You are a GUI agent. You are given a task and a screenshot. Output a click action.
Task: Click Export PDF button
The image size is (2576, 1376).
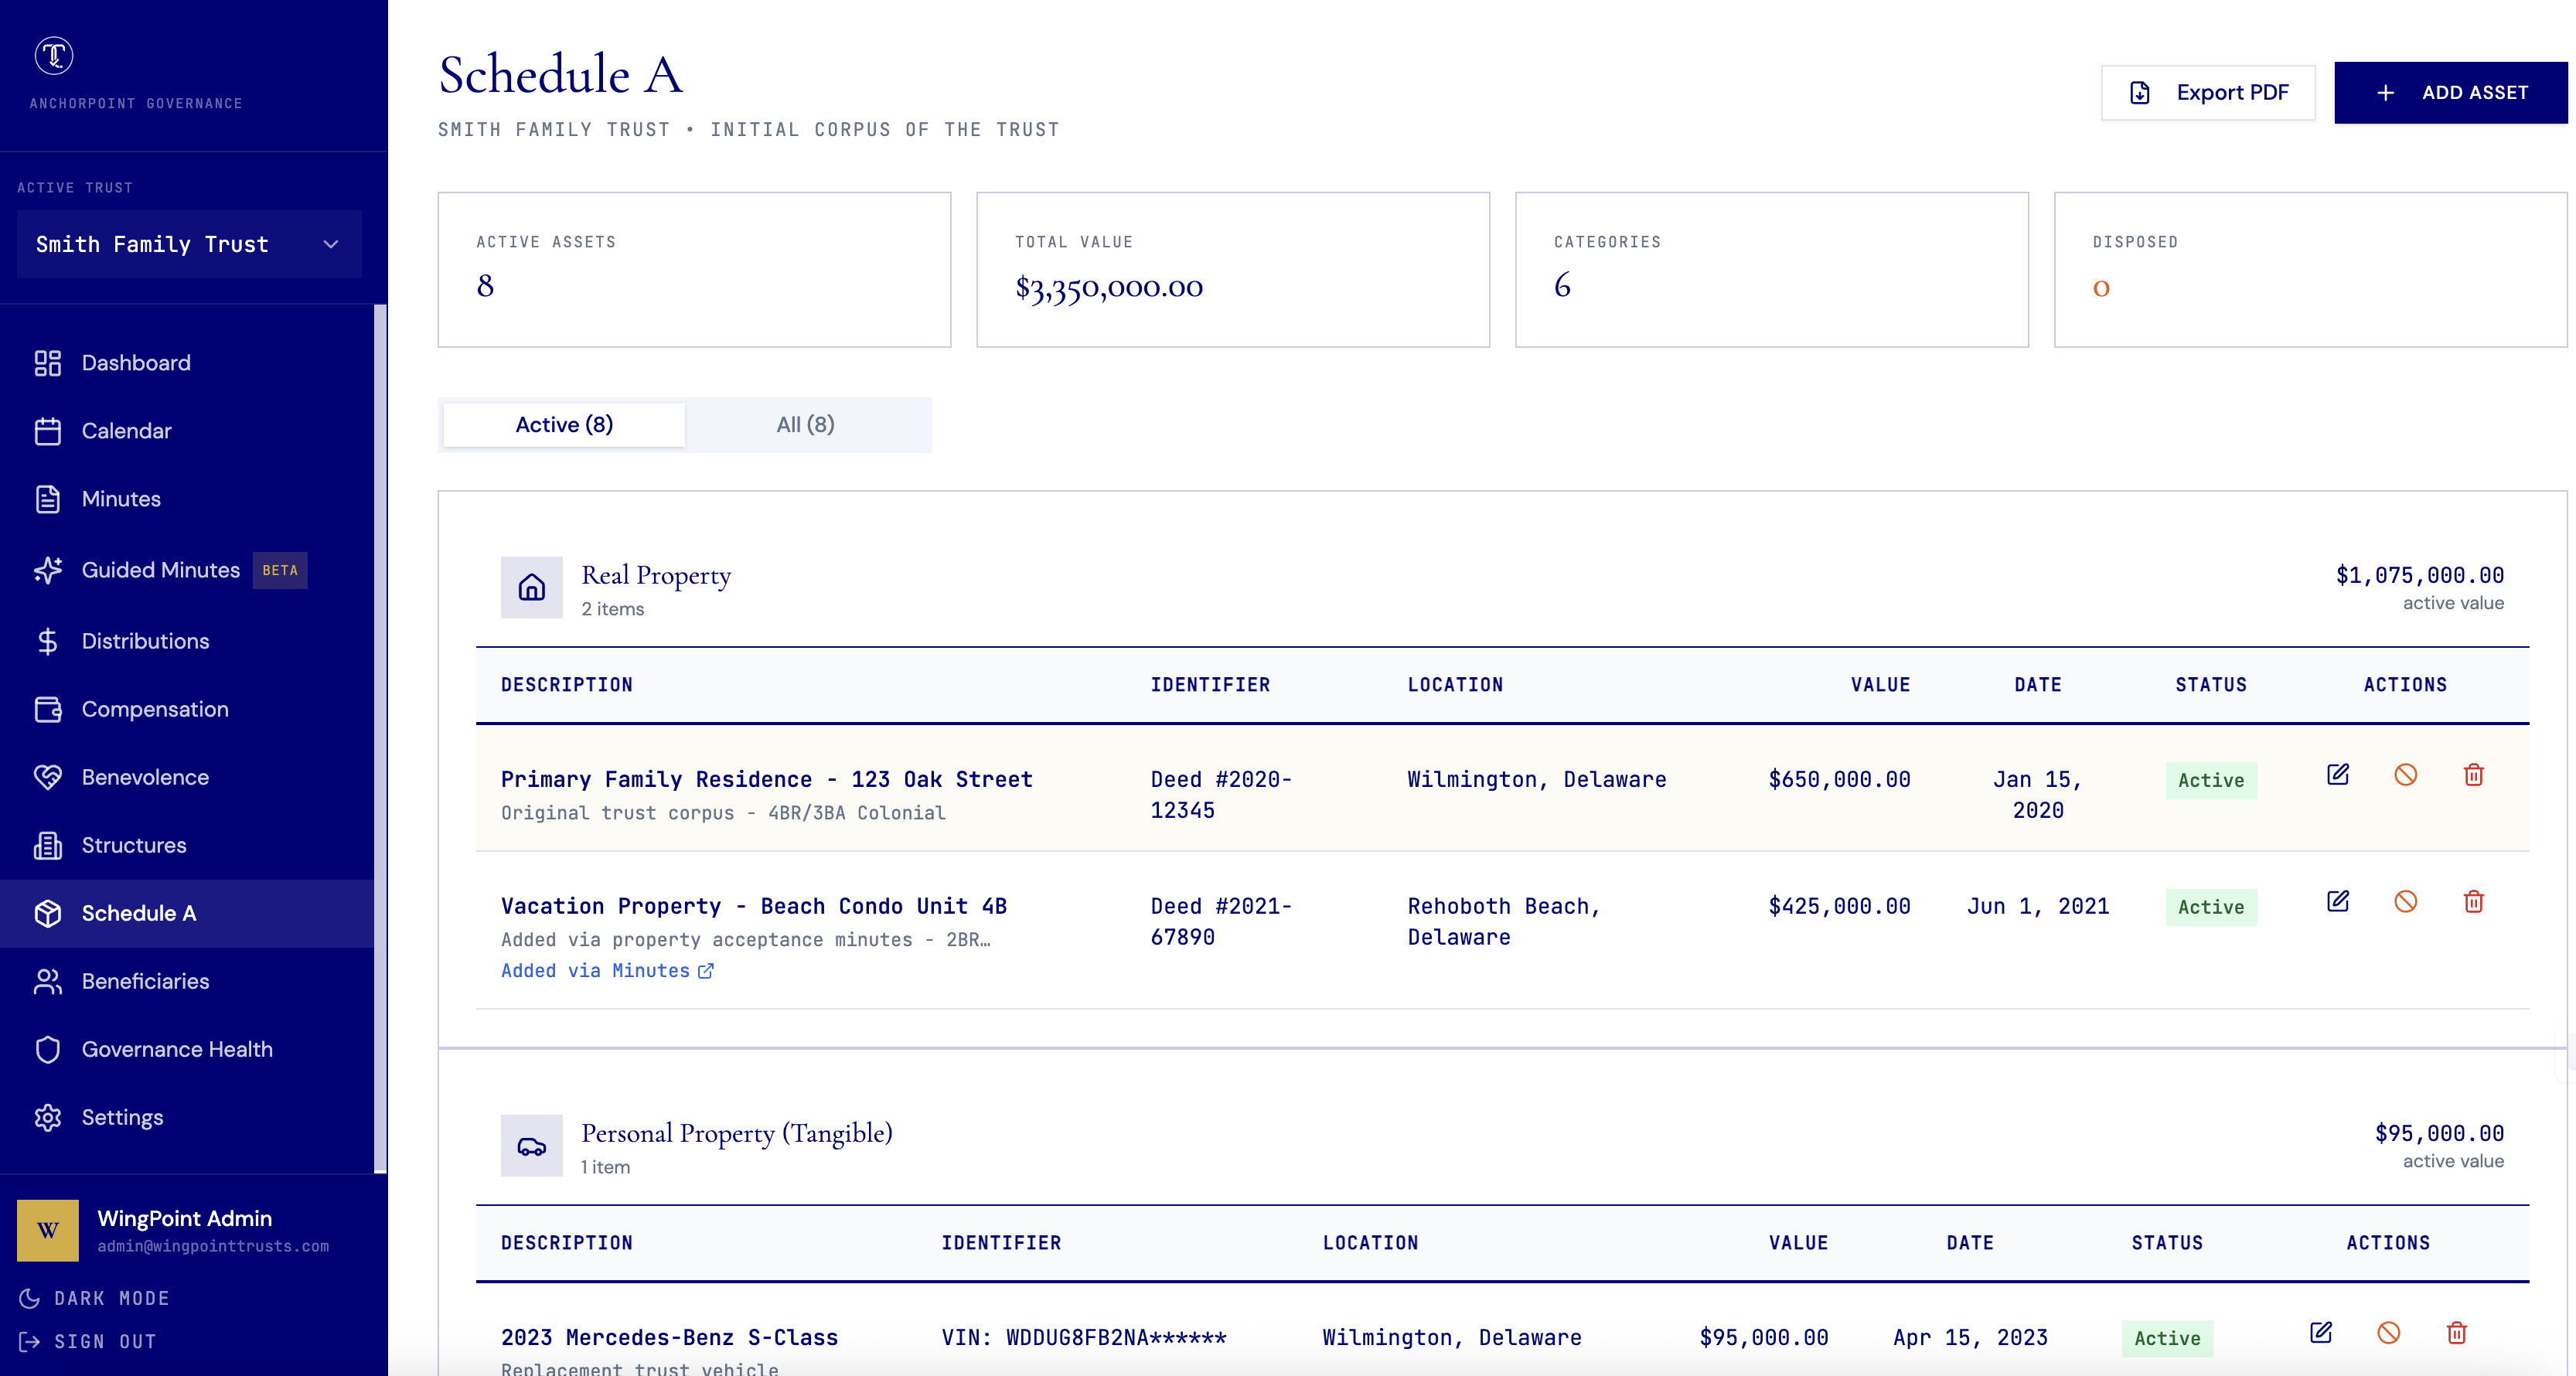coord(2208,93)
